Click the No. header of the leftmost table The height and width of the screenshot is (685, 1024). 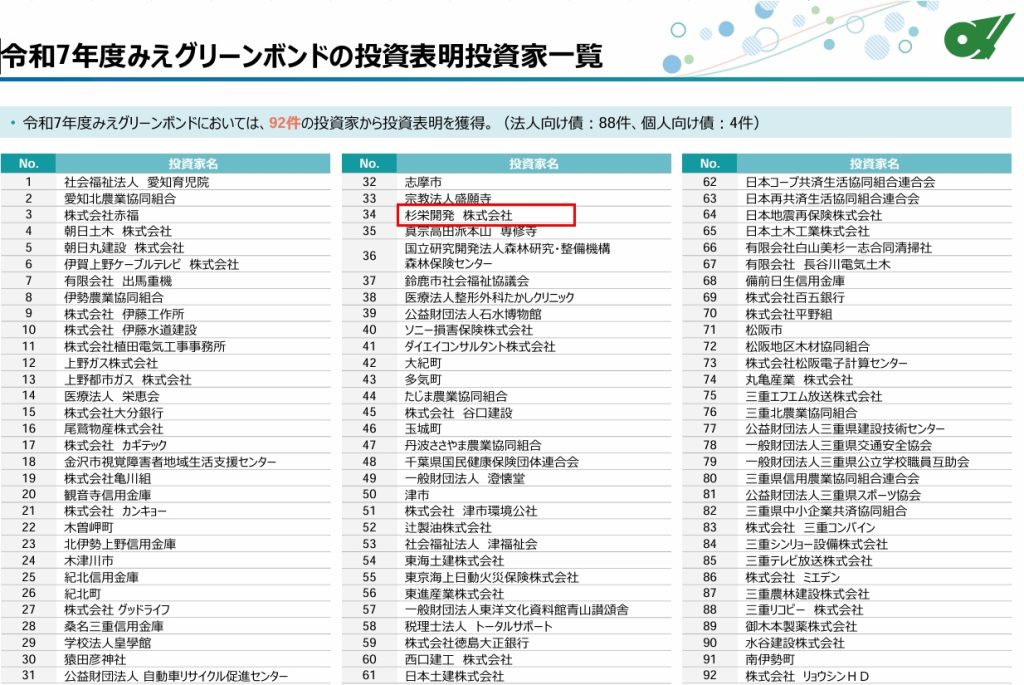pyautogui.click(x=28, y=163)
